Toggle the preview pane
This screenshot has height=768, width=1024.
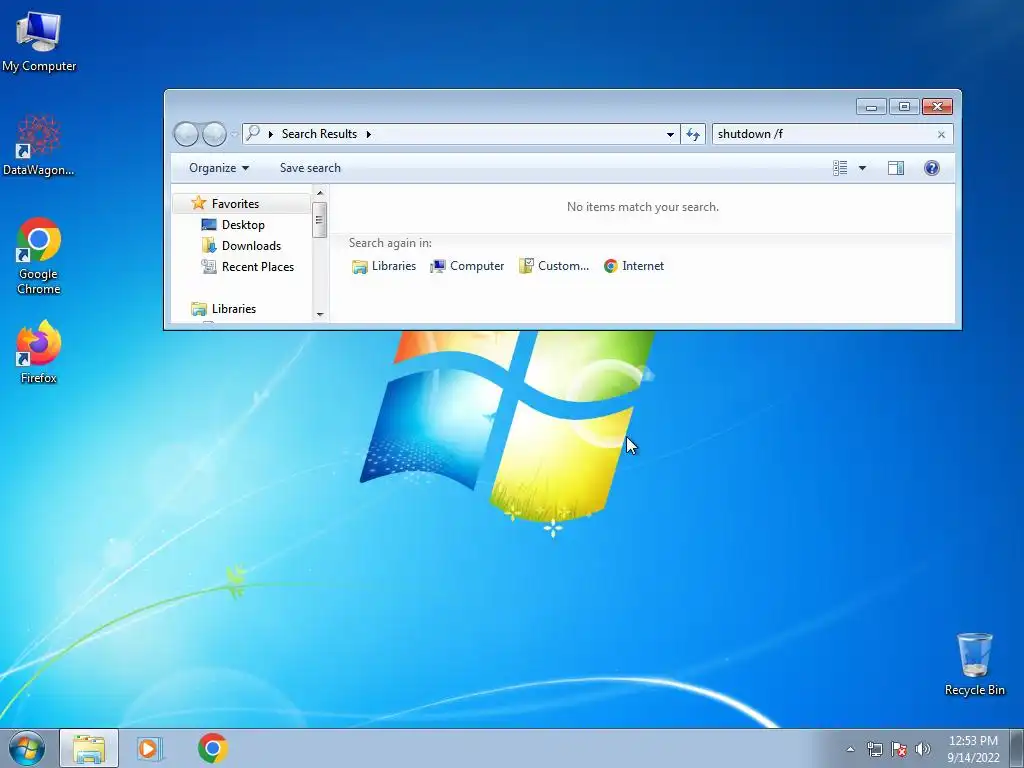pyautogui.click(x=895, y=168)
